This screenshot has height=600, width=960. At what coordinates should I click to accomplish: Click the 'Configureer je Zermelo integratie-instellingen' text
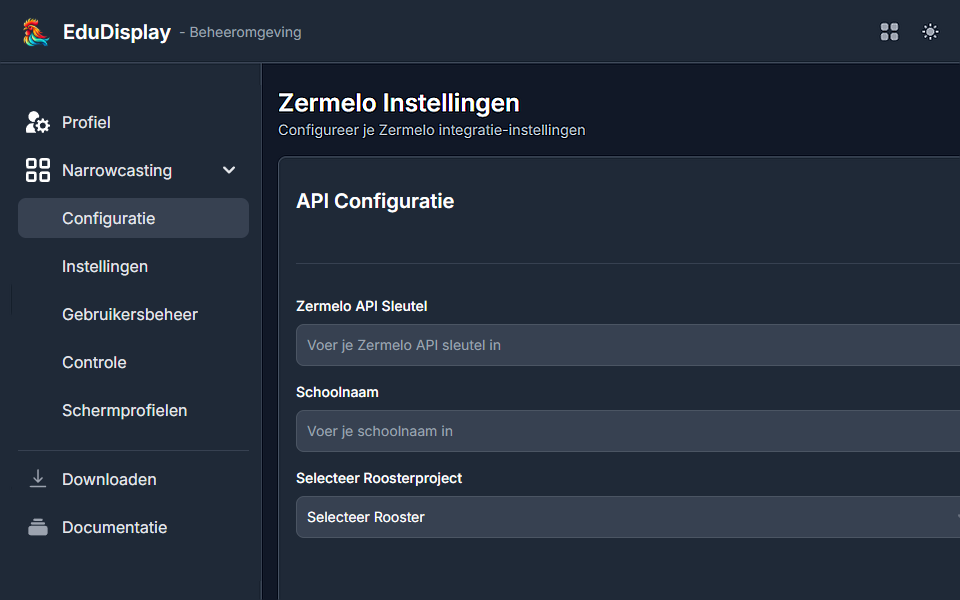(432, 130)
